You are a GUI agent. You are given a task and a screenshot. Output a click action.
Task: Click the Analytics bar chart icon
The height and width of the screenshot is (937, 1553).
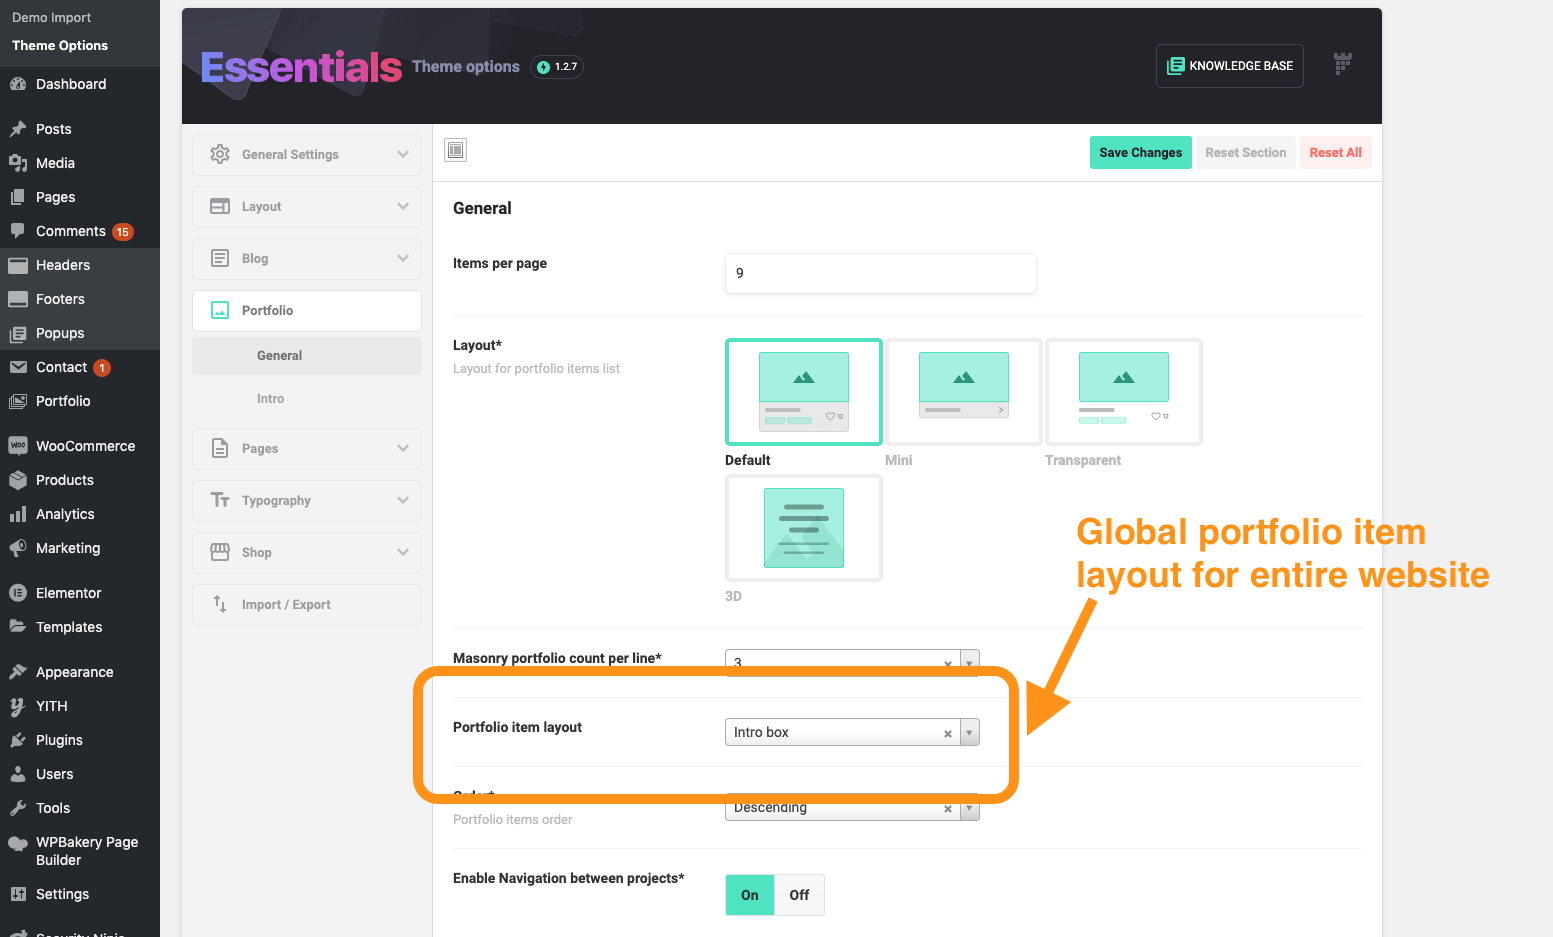pos(18,514)
